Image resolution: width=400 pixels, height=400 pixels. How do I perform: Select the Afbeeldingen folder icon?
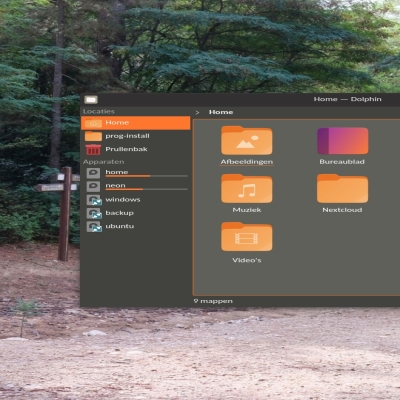click(x=247, y=140)
